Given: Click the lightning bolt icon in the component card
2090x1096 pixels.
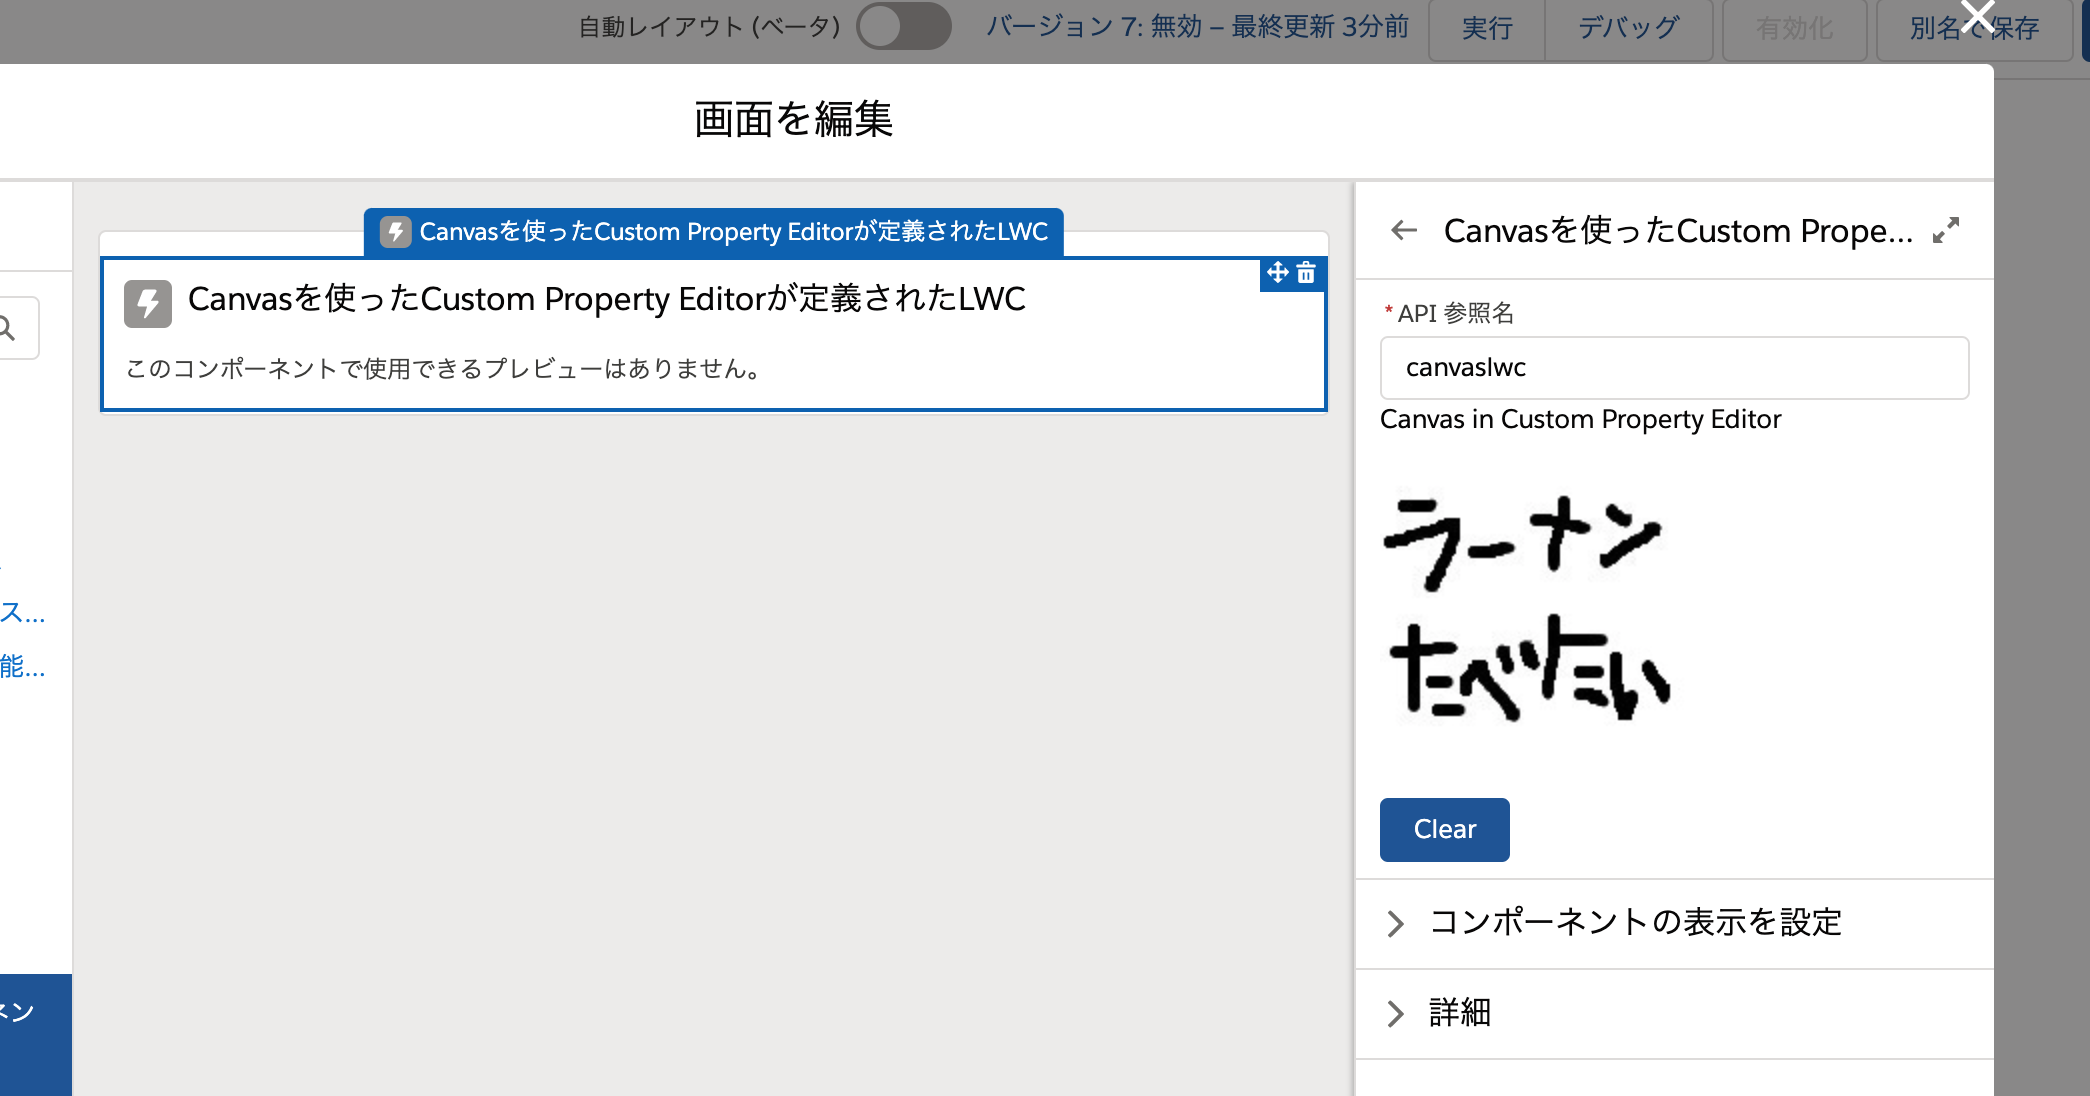Looking at the screenshot, I should click(148, 302).
